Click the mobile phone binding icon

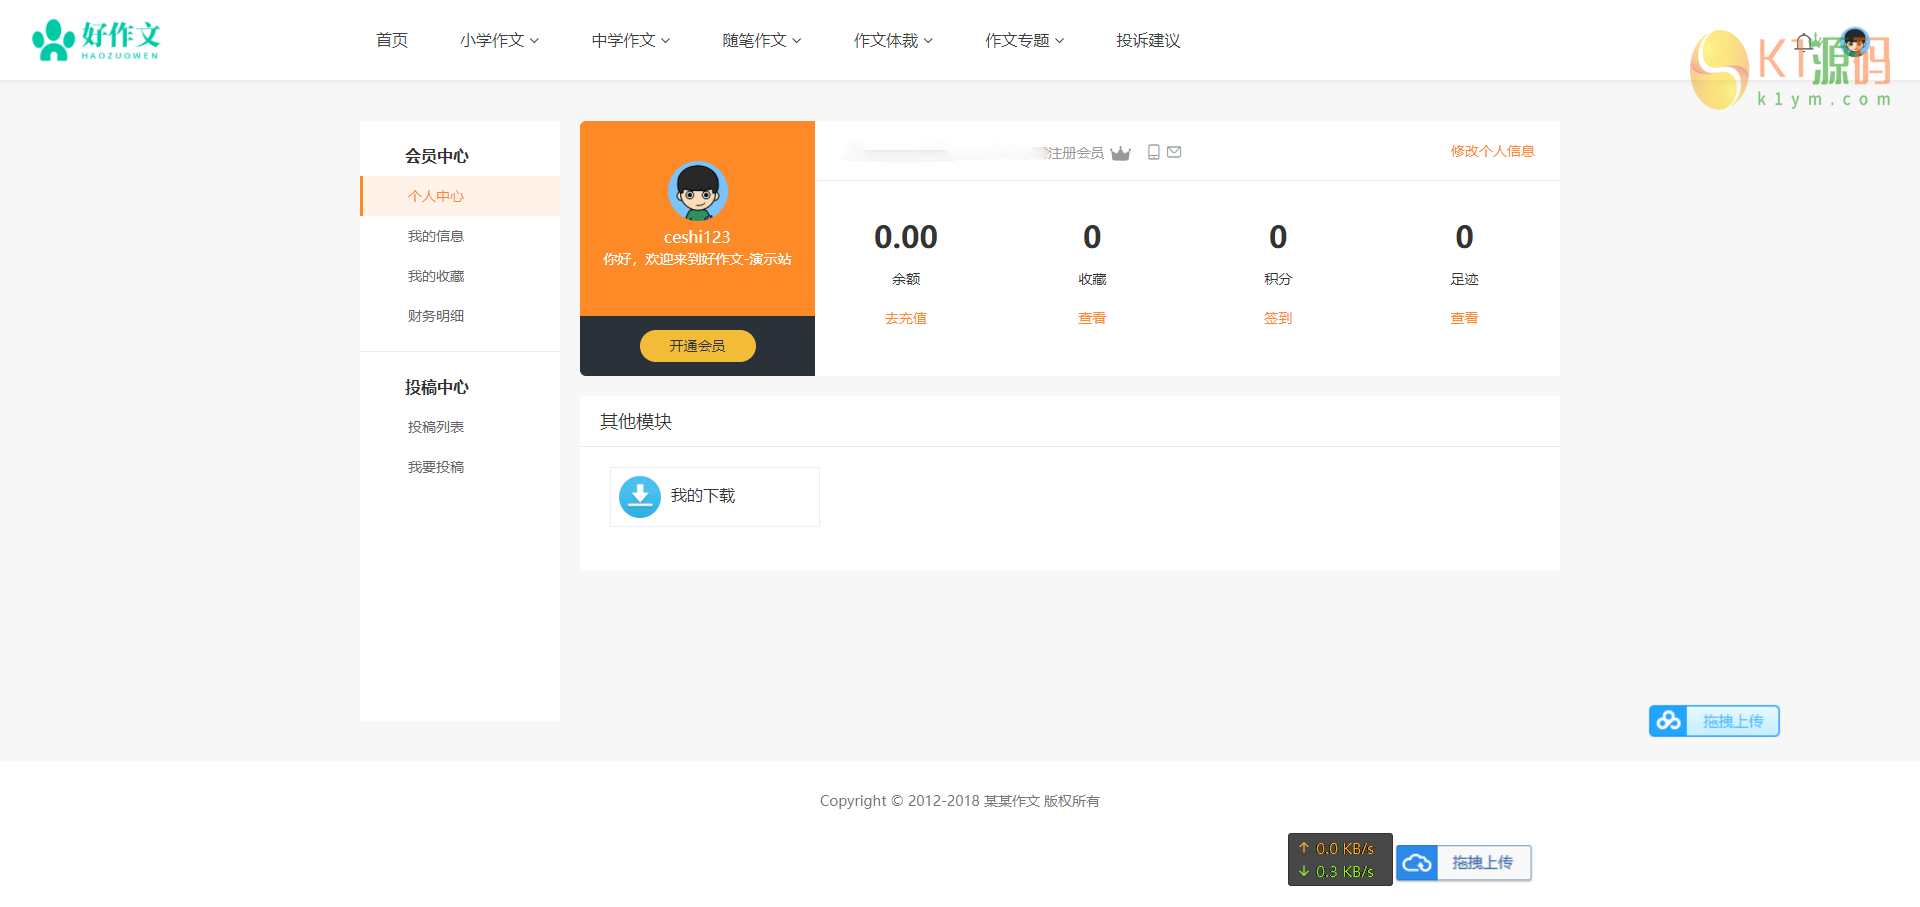coord(1153,152)
